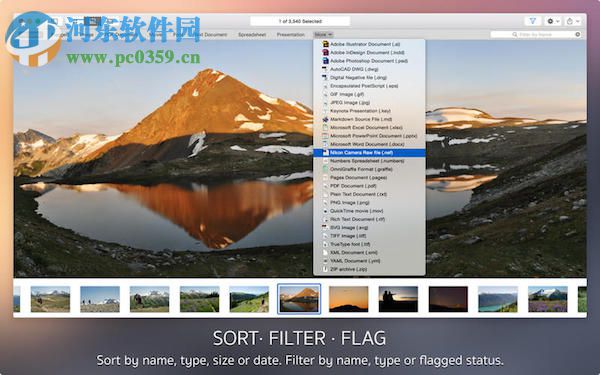Select the Presentation filter

pyautogui.click(x=290, y=34)
